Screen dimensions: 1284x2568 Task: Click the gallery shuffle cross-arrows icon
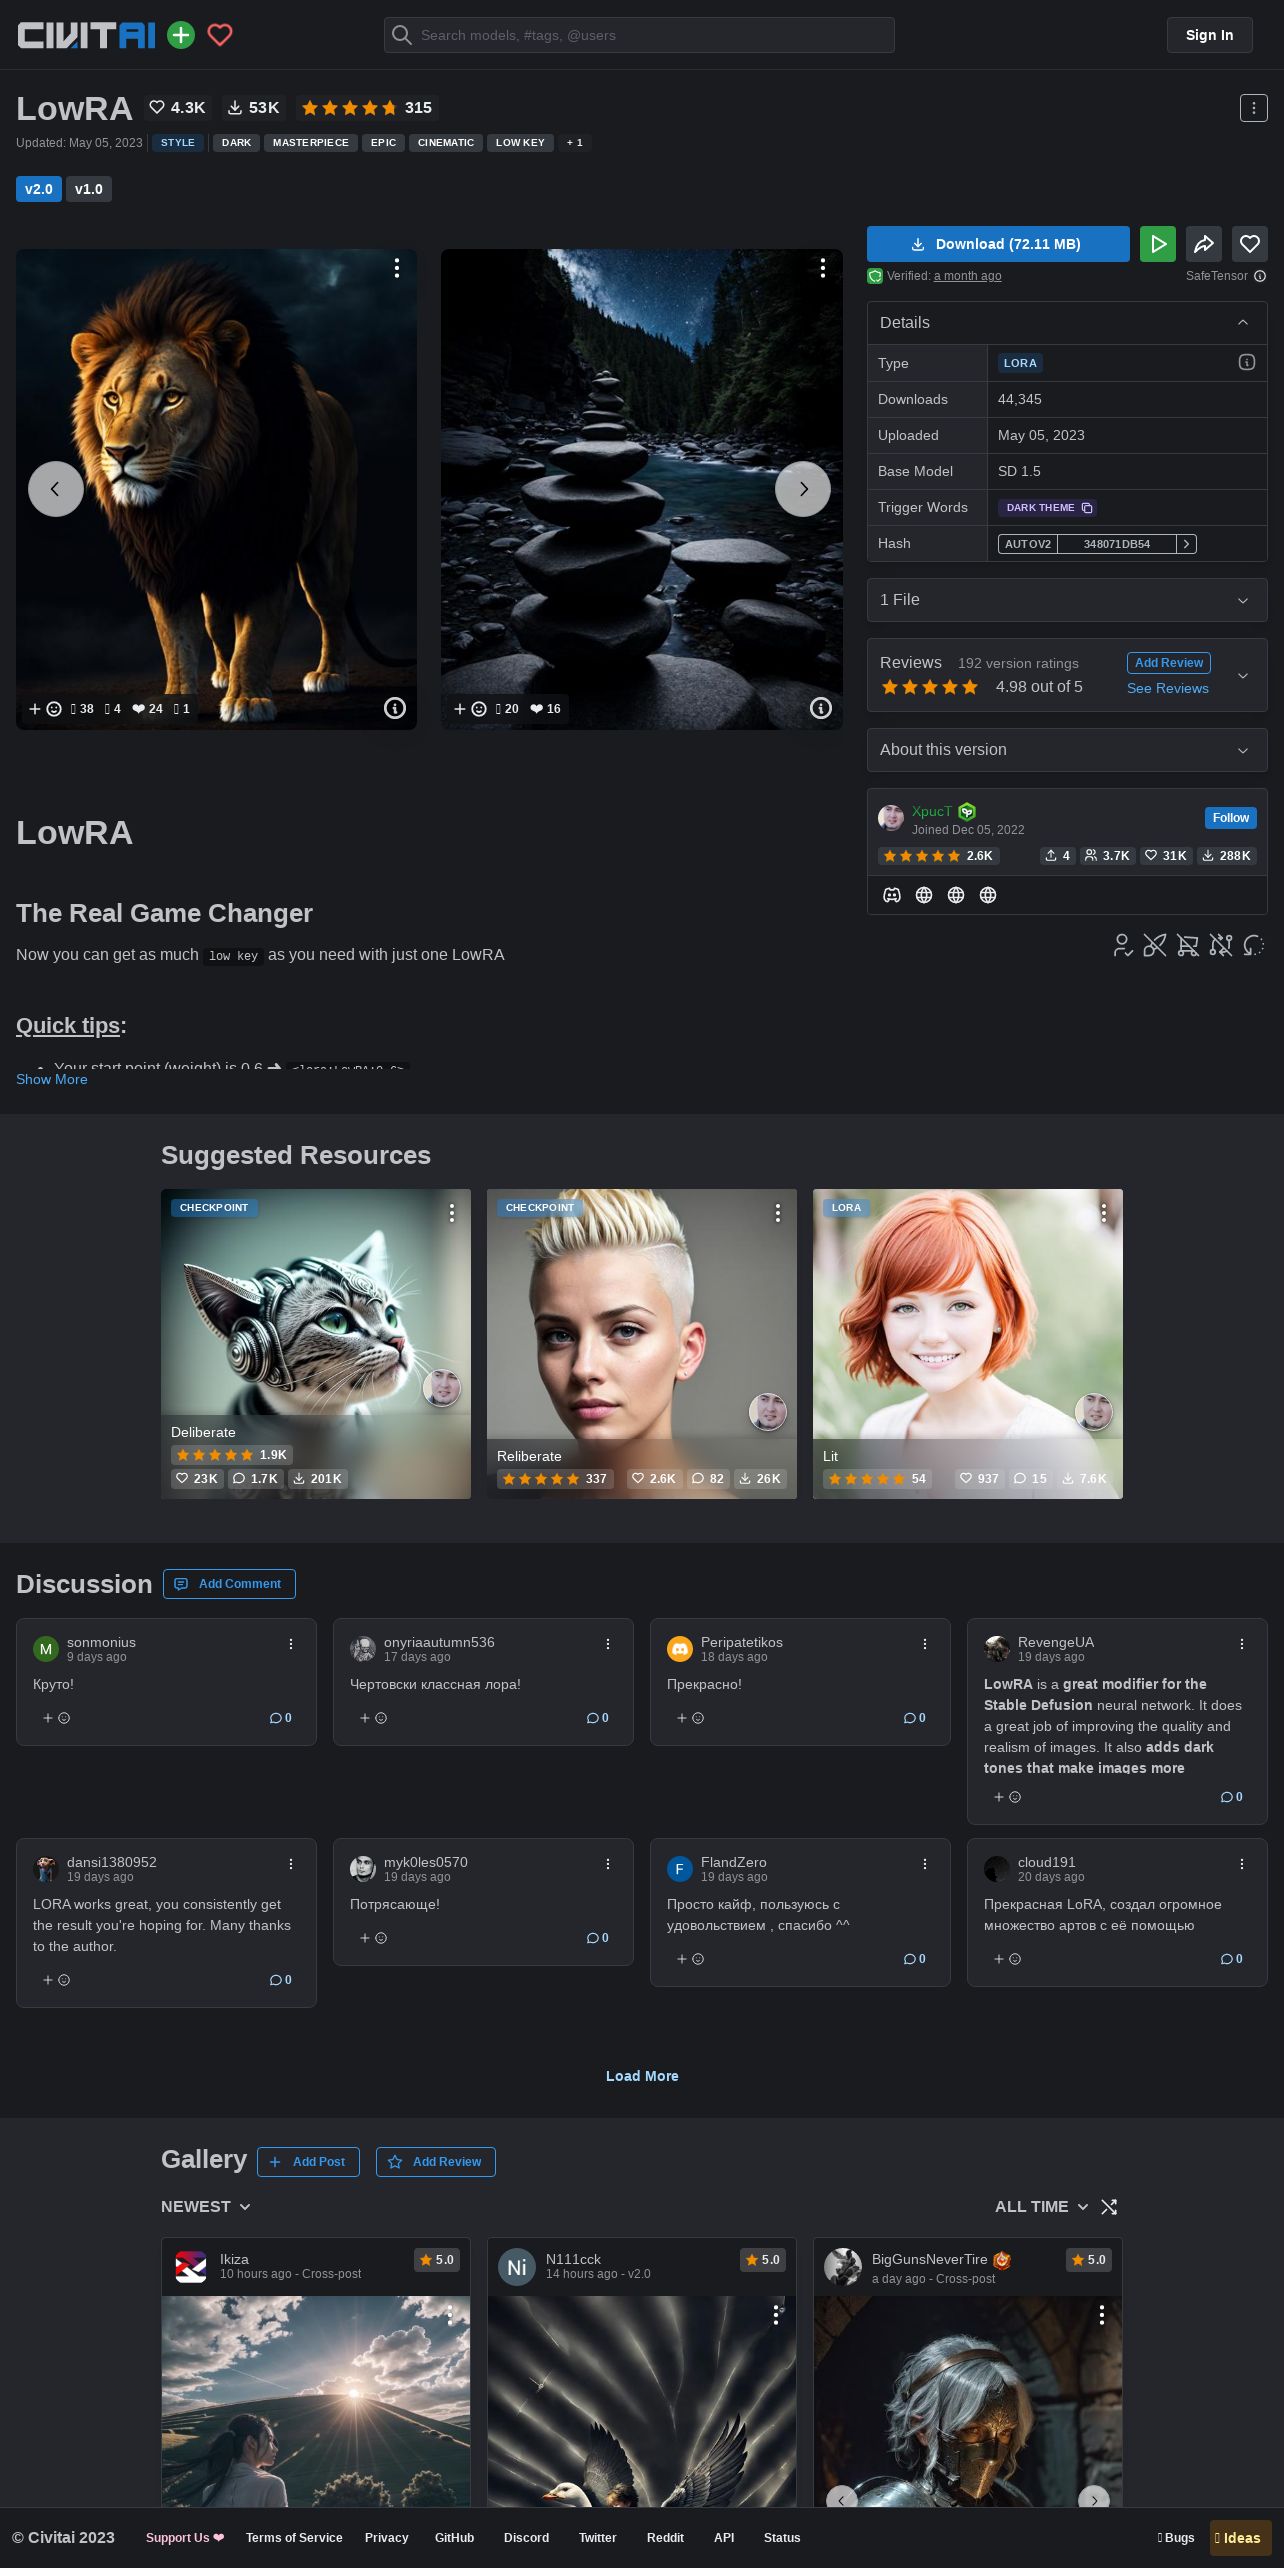click(1109, 2207)
